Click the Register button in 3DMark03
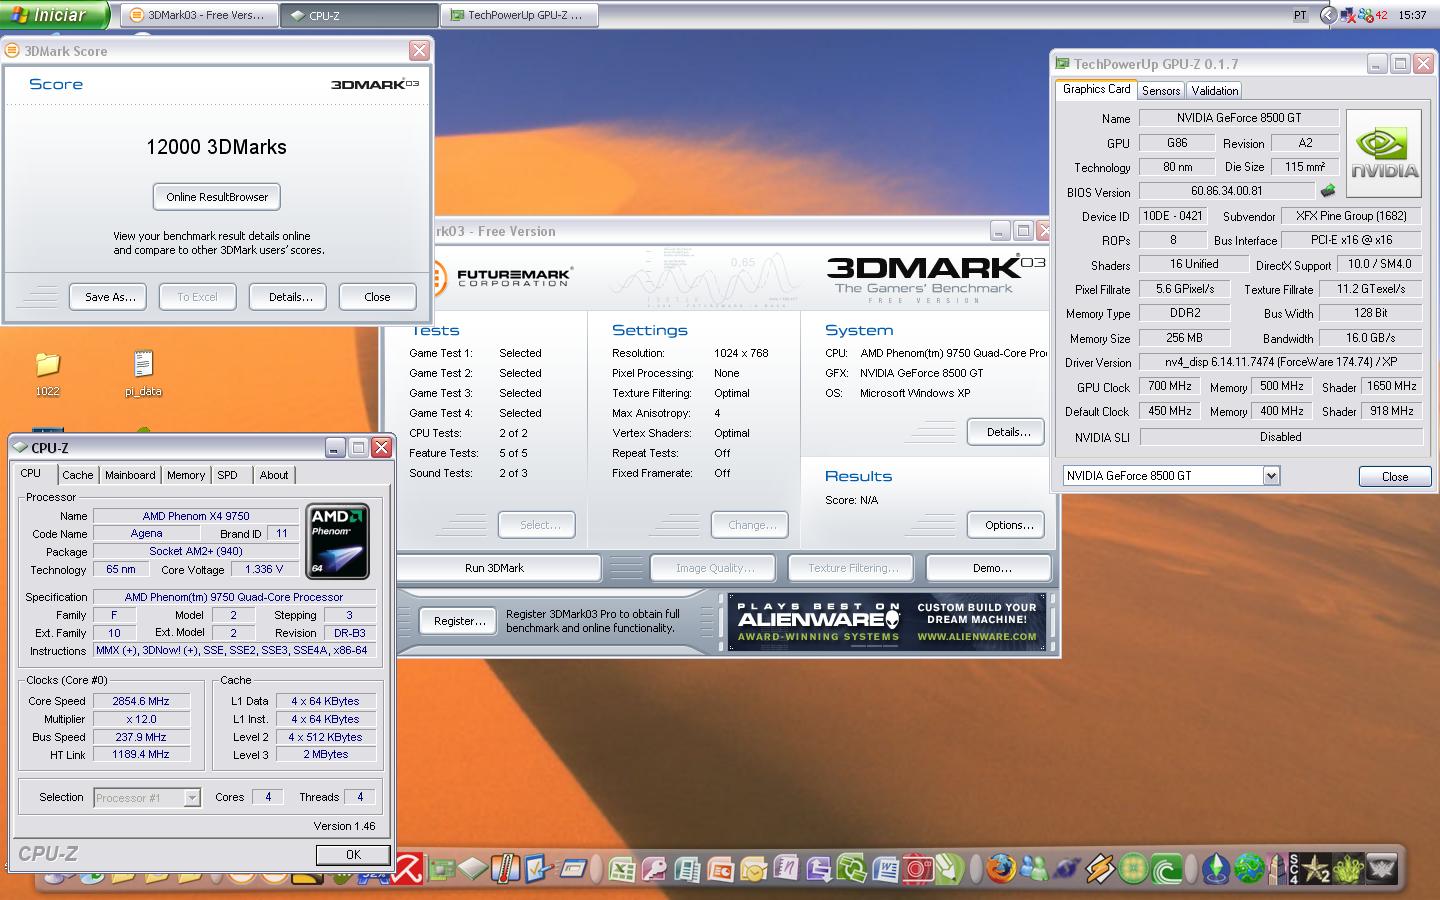Viewport: 1440px width, 900px height. [x=459, y=621]
